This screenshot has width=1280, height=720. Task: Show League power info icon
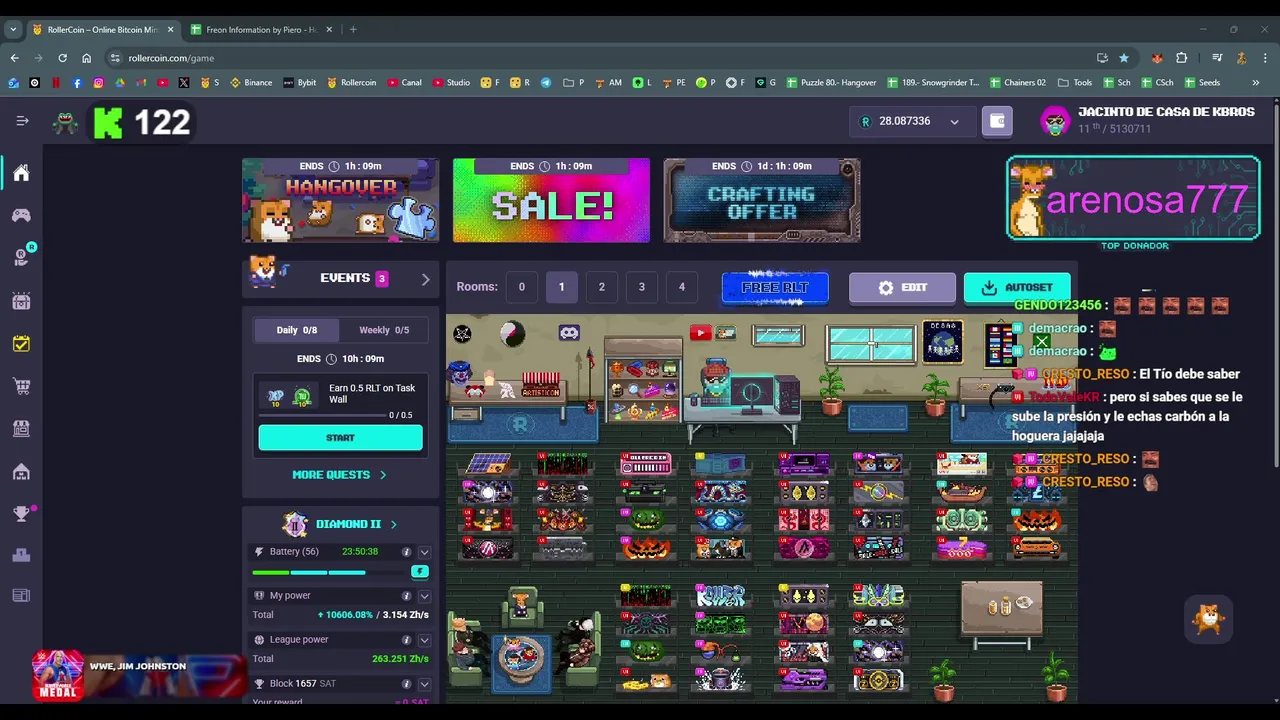coord(406,640)
